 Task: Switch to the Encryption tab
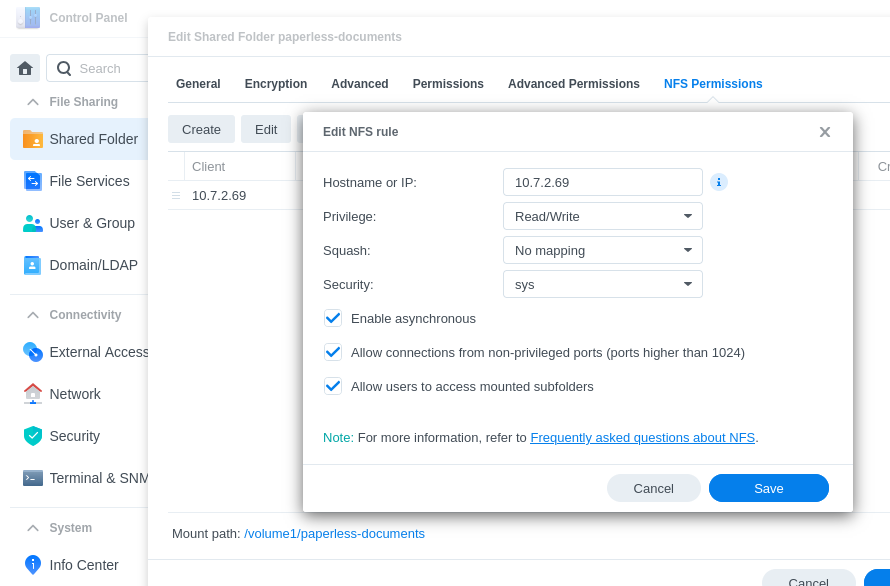point(275,84)
